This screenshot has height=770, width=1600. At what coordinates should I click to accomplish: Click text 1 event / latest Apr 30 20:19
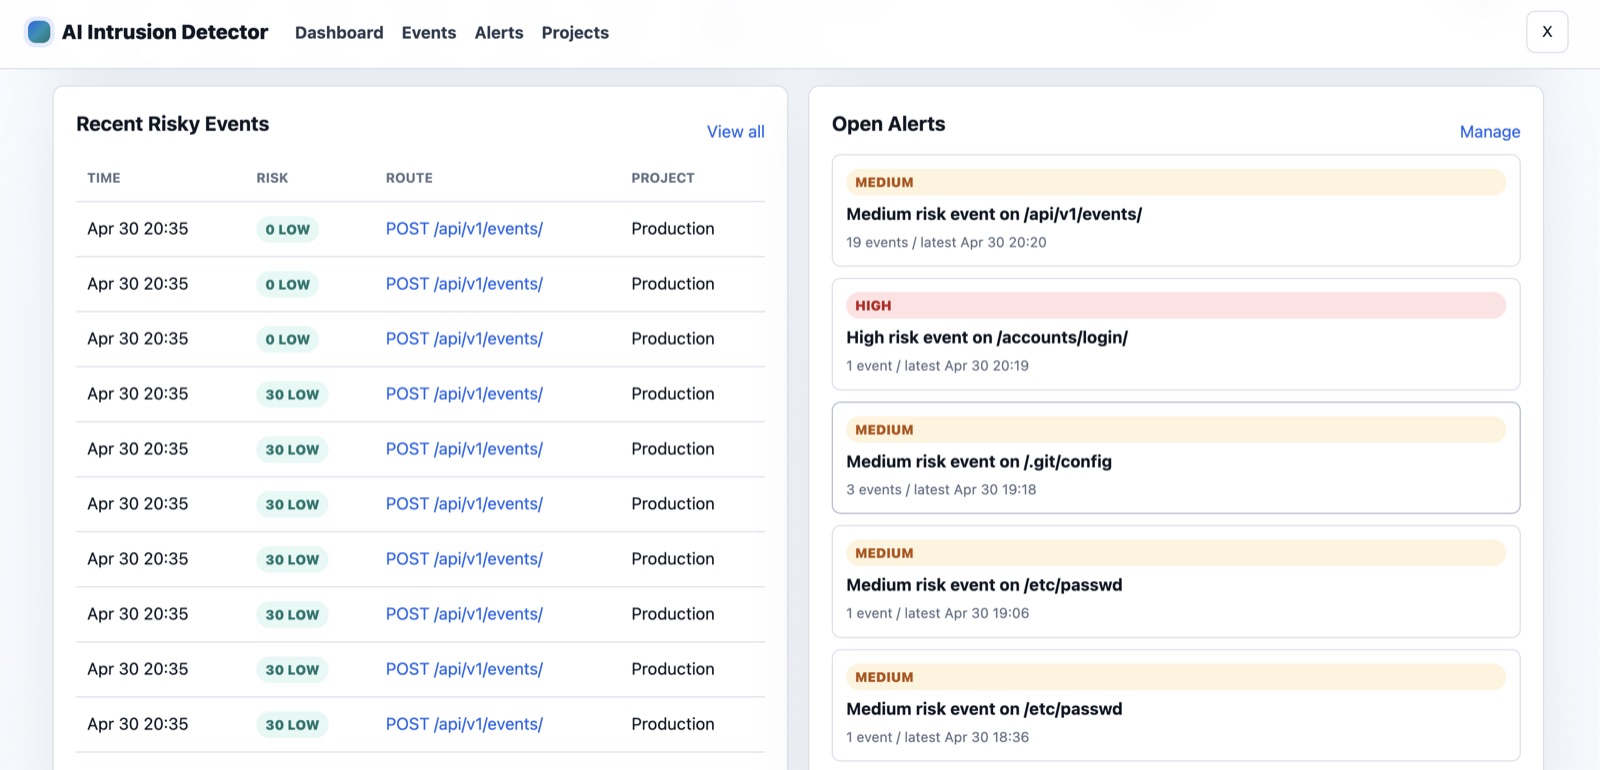coord(937,366)
